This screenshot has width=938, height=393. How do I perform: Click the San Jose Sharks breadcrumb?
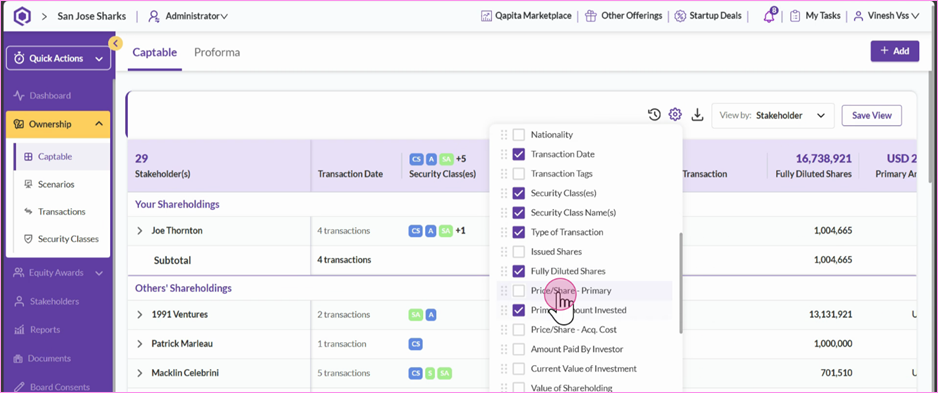pyautogui.click(x=92, y=16)
